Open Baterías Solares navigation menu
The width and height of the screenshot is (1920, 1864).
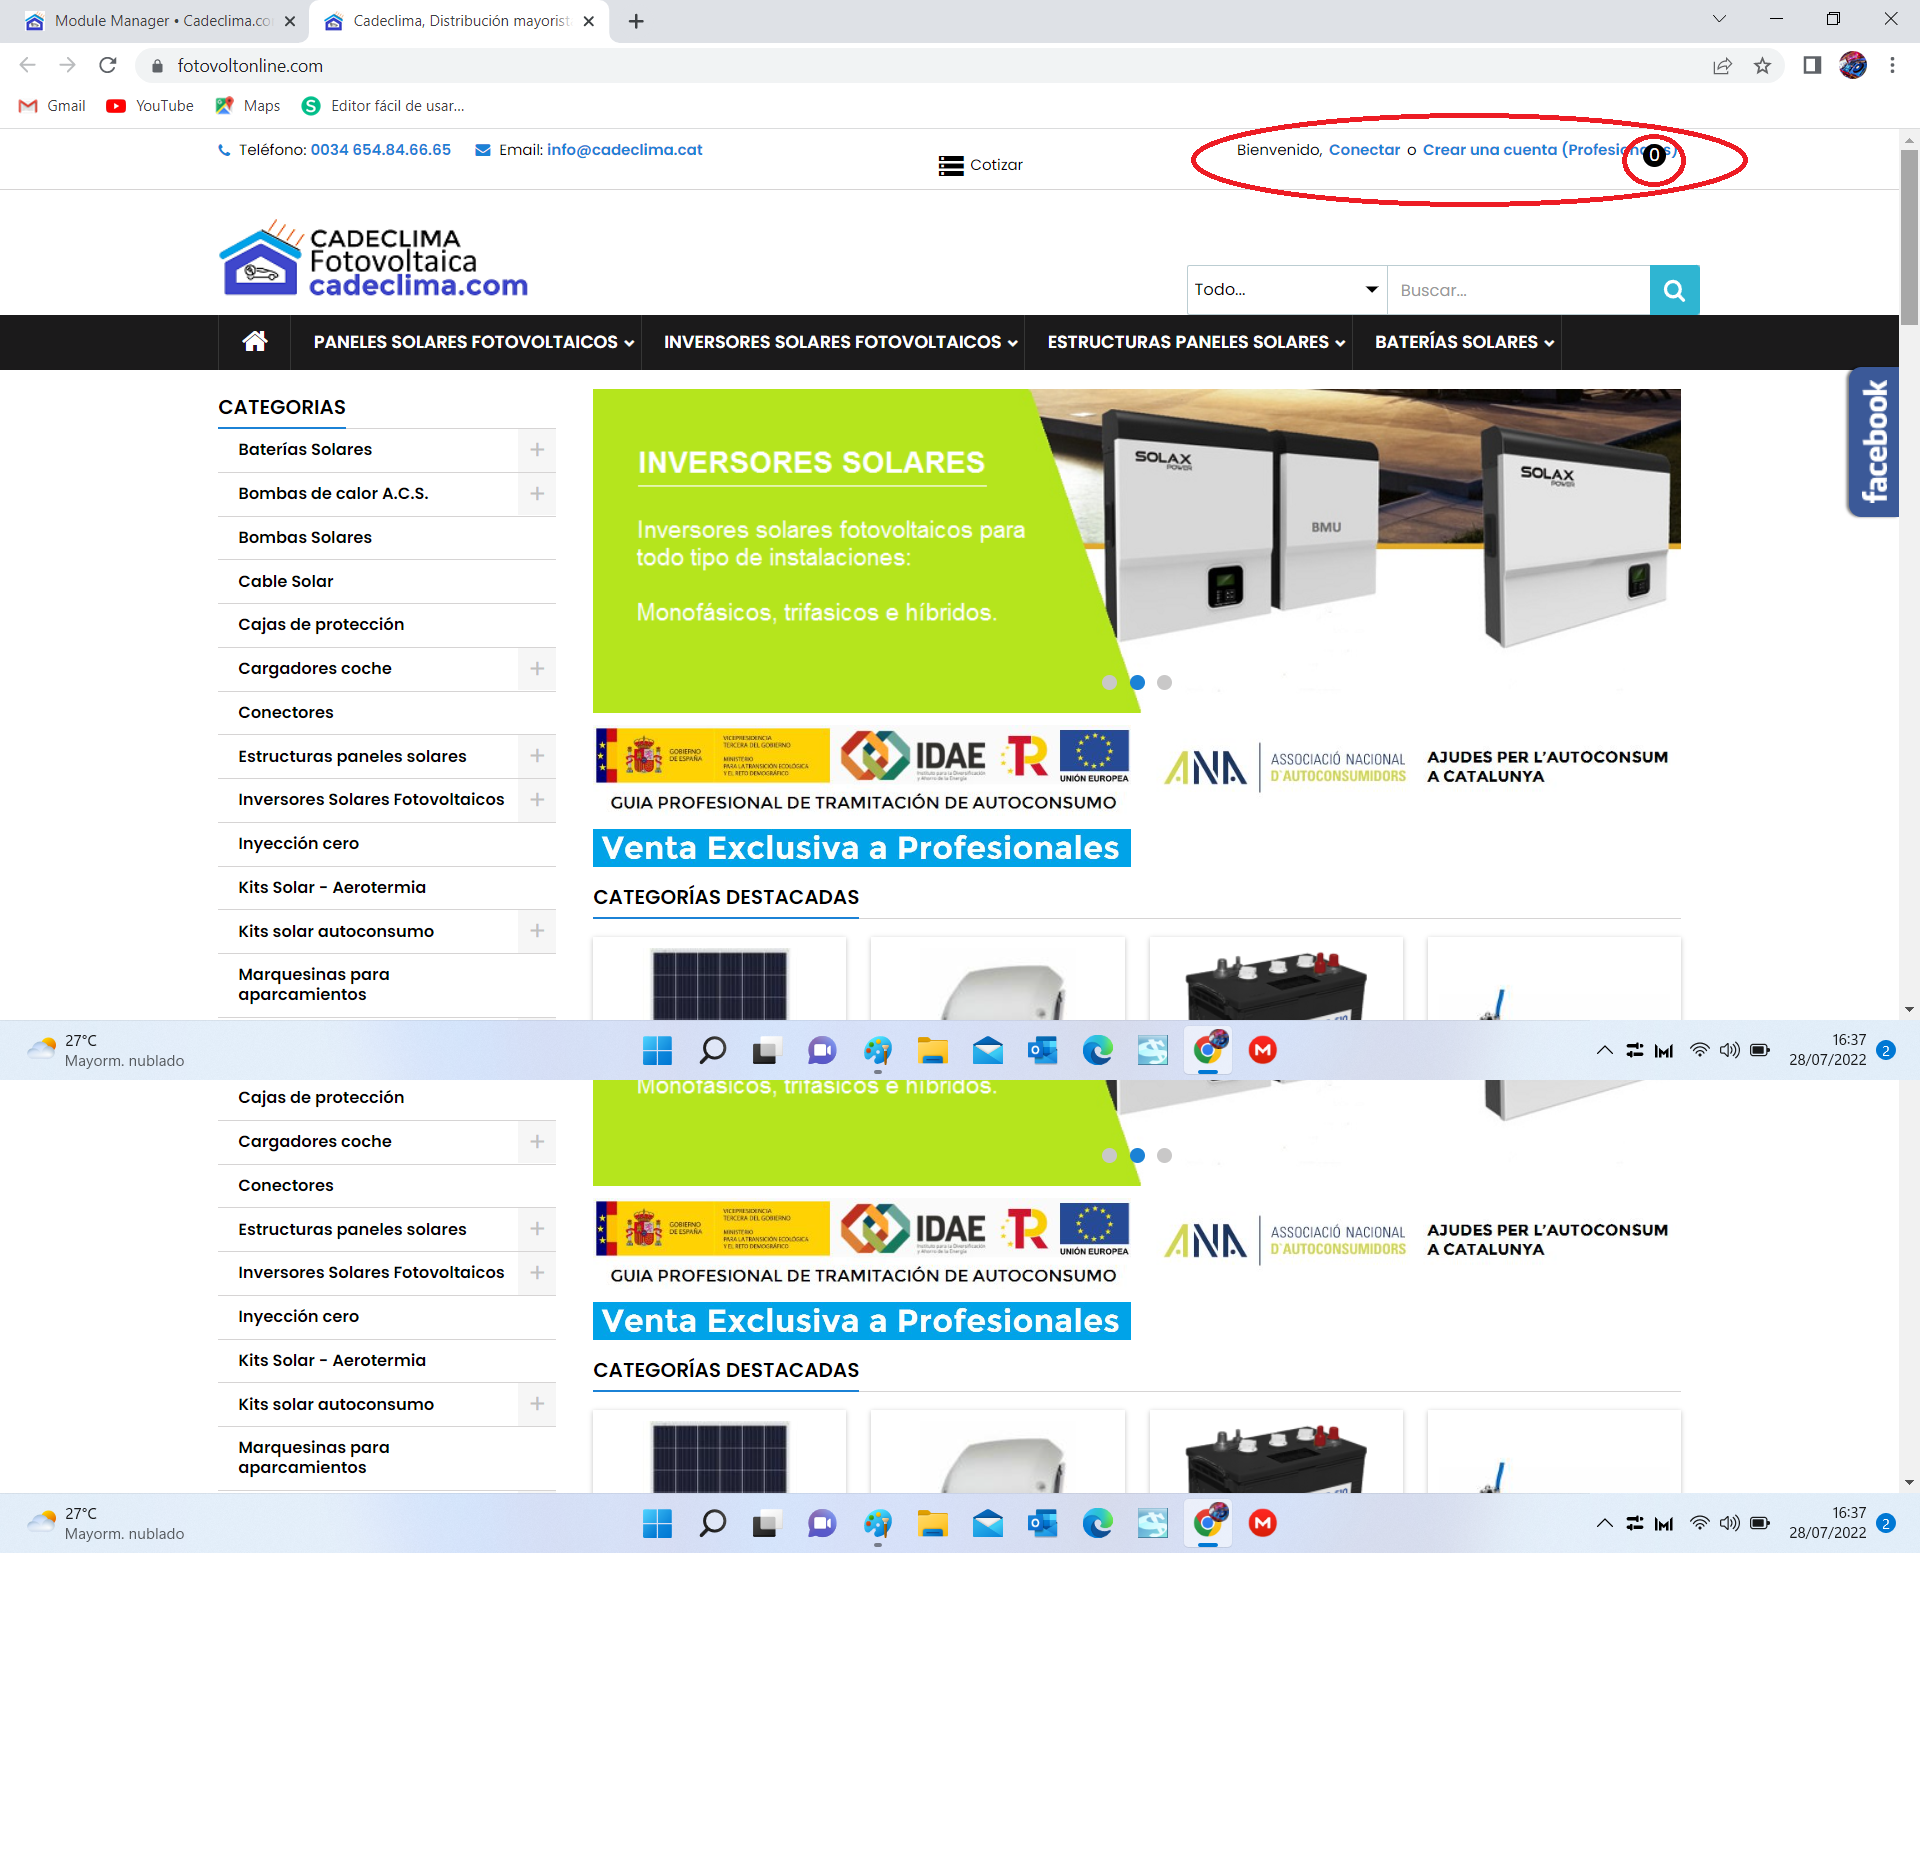point(1463,342)
